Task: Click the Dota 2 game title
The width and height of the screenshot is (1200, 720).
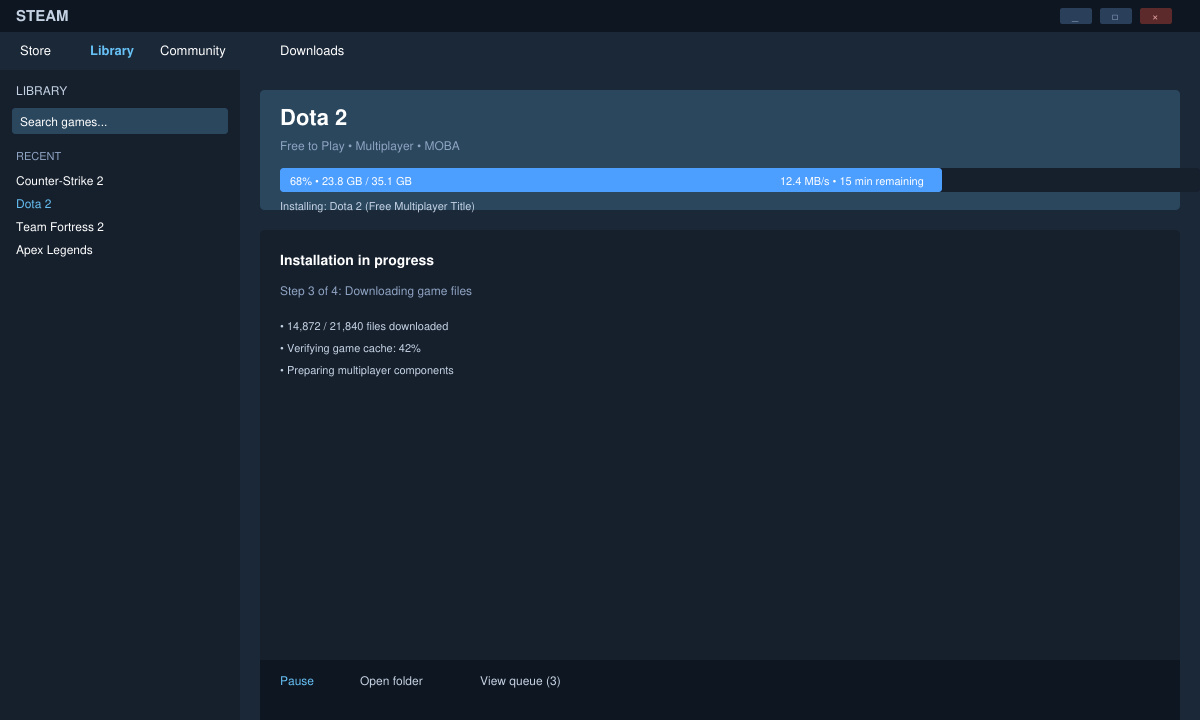Action: (x=314, y=118)
